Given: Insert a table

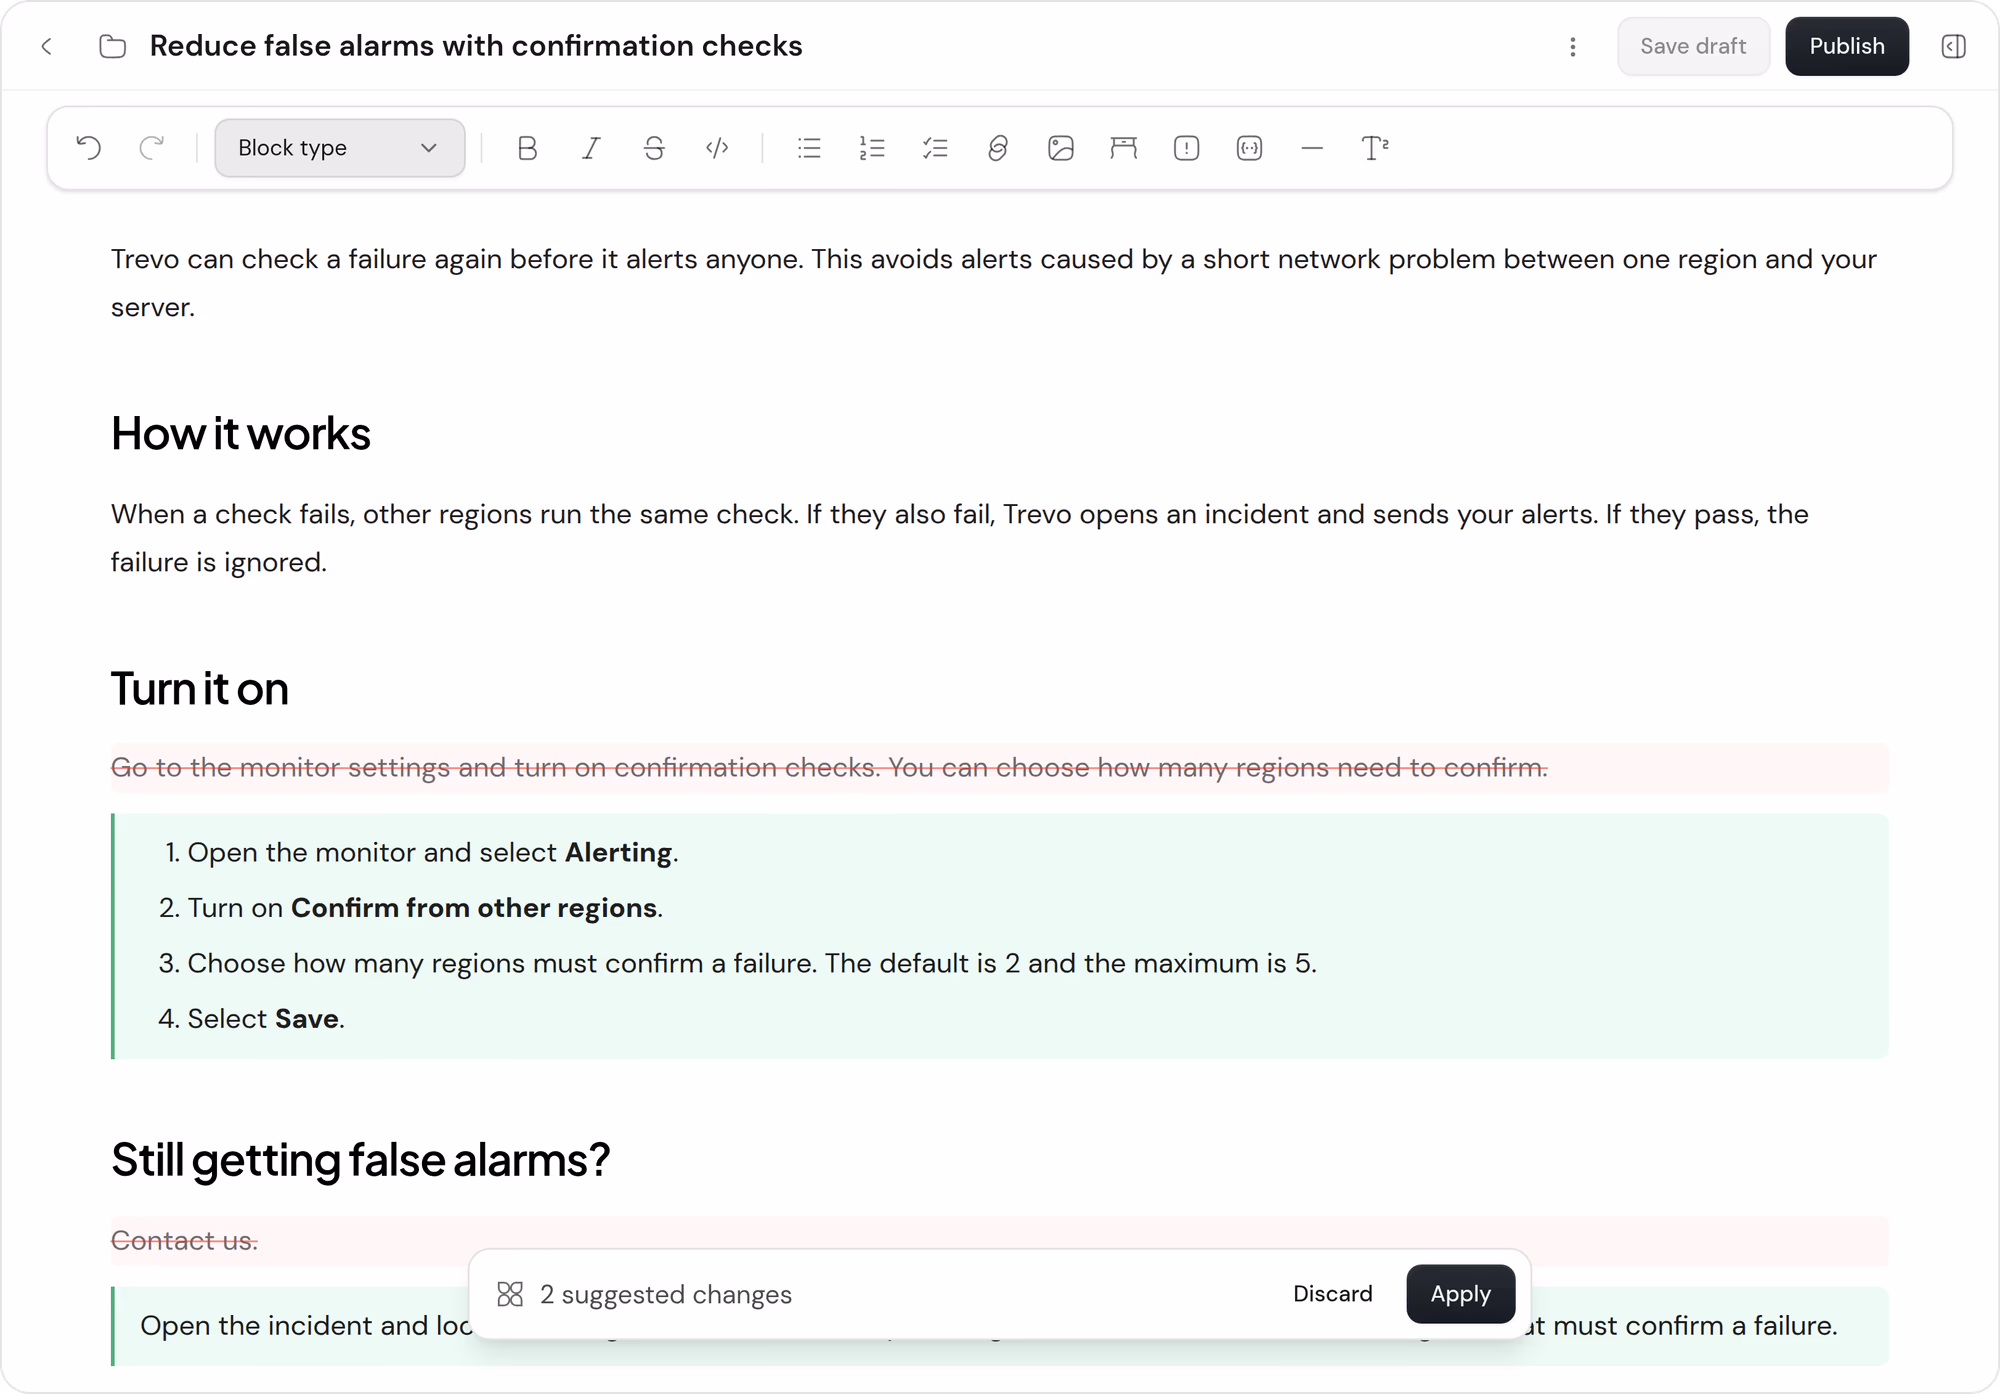Looking at the screenshot, I should (1124, 148).
